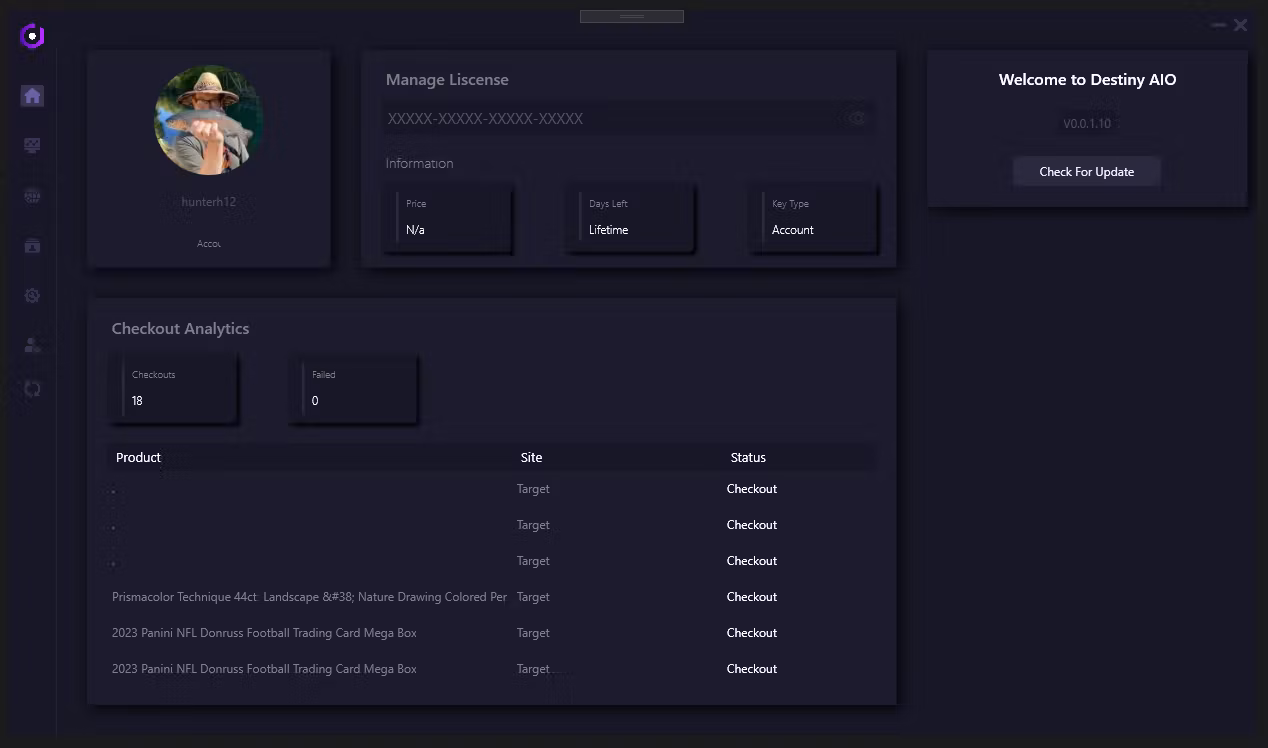Select the Prismacolor Technique 44ct product row
This screenshot has height=748, width=1268.
point(309,597)
